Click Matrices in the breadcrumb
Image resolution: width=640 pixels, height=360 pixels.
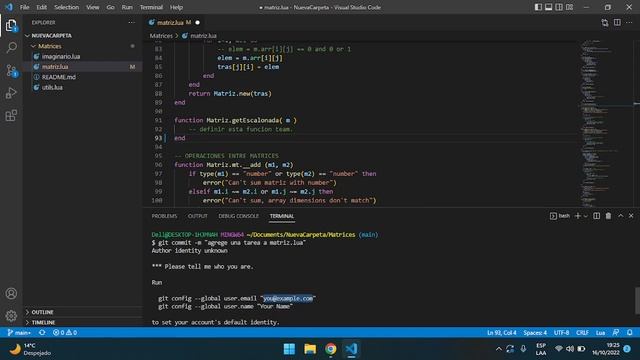point(161,36)
